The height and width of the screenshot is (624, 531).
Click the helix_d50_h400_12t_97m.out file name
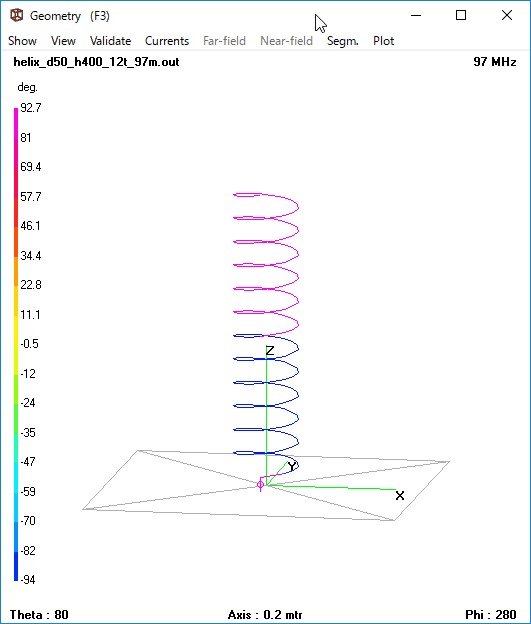click(x=96, y=62)
